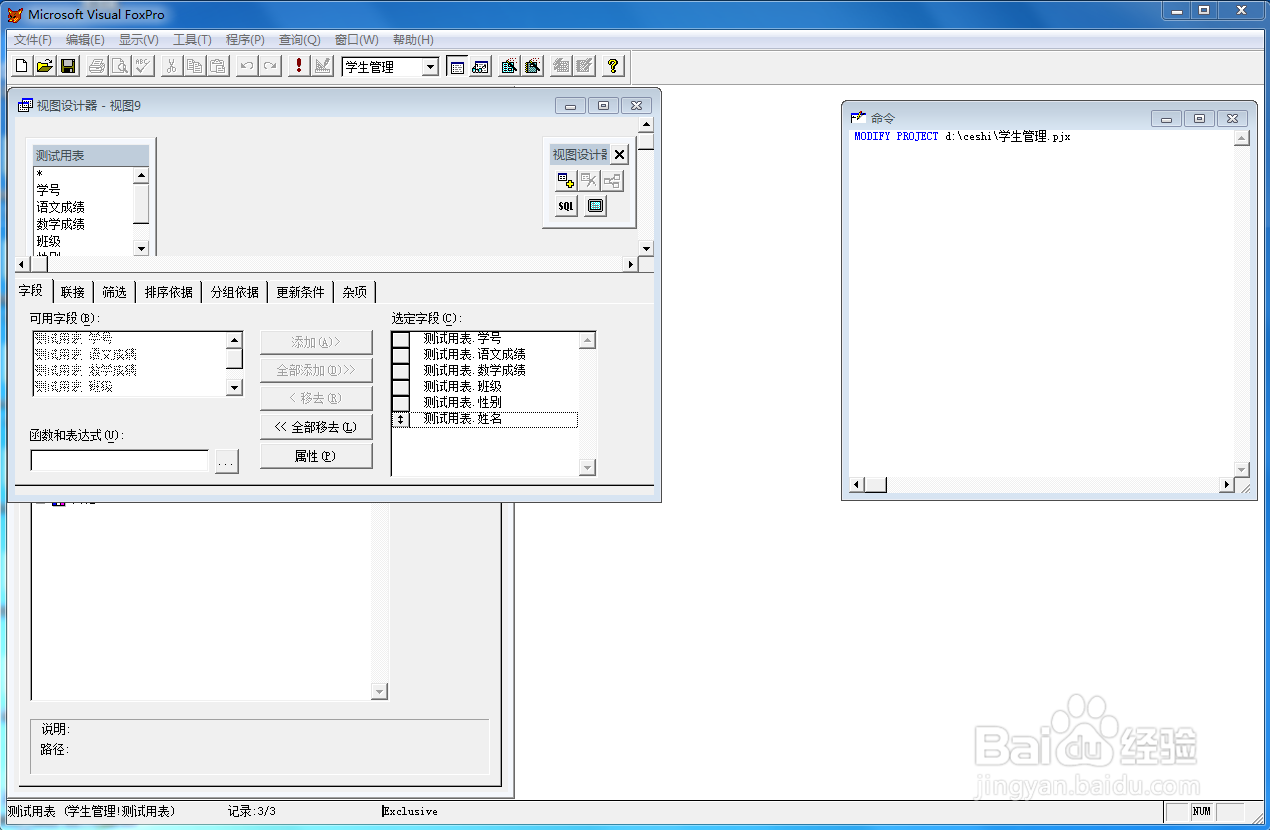Click the Modify Form ruler icon
The width and height of the screenshot is (1270, 830).
point(322,67)
